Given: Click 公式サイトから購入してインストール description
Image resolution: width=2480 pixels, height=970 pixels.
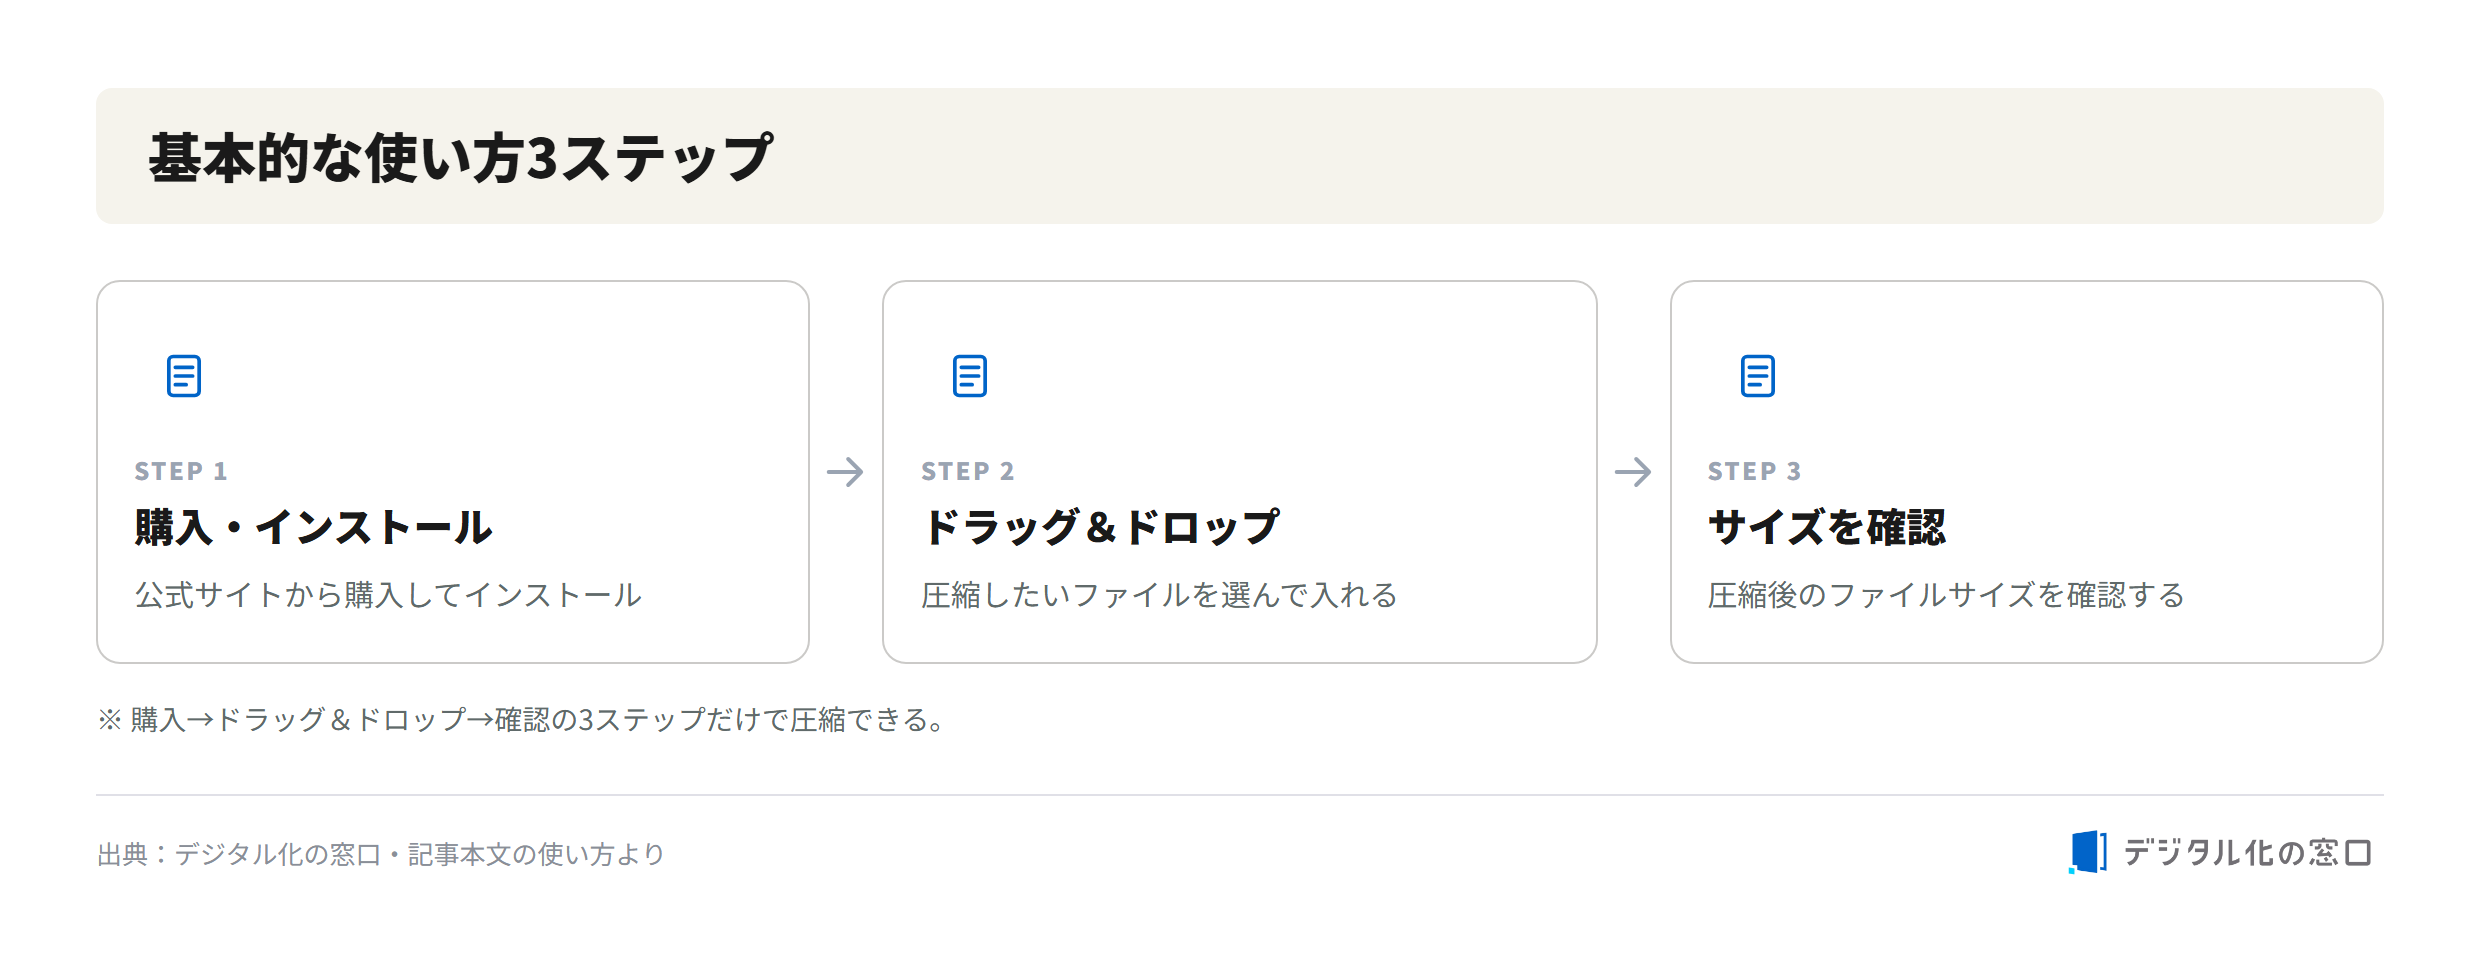Looking at the screenshot, I should pyautogui.click(x=388, y=595).
